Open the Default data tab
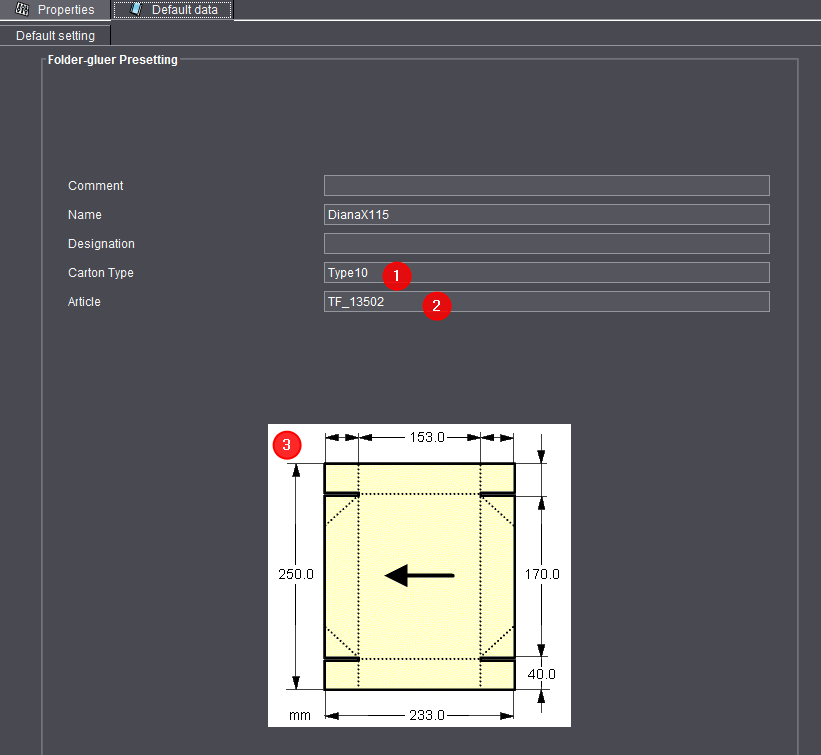Viewport: 821px width, 755px height. click(184, 10)
